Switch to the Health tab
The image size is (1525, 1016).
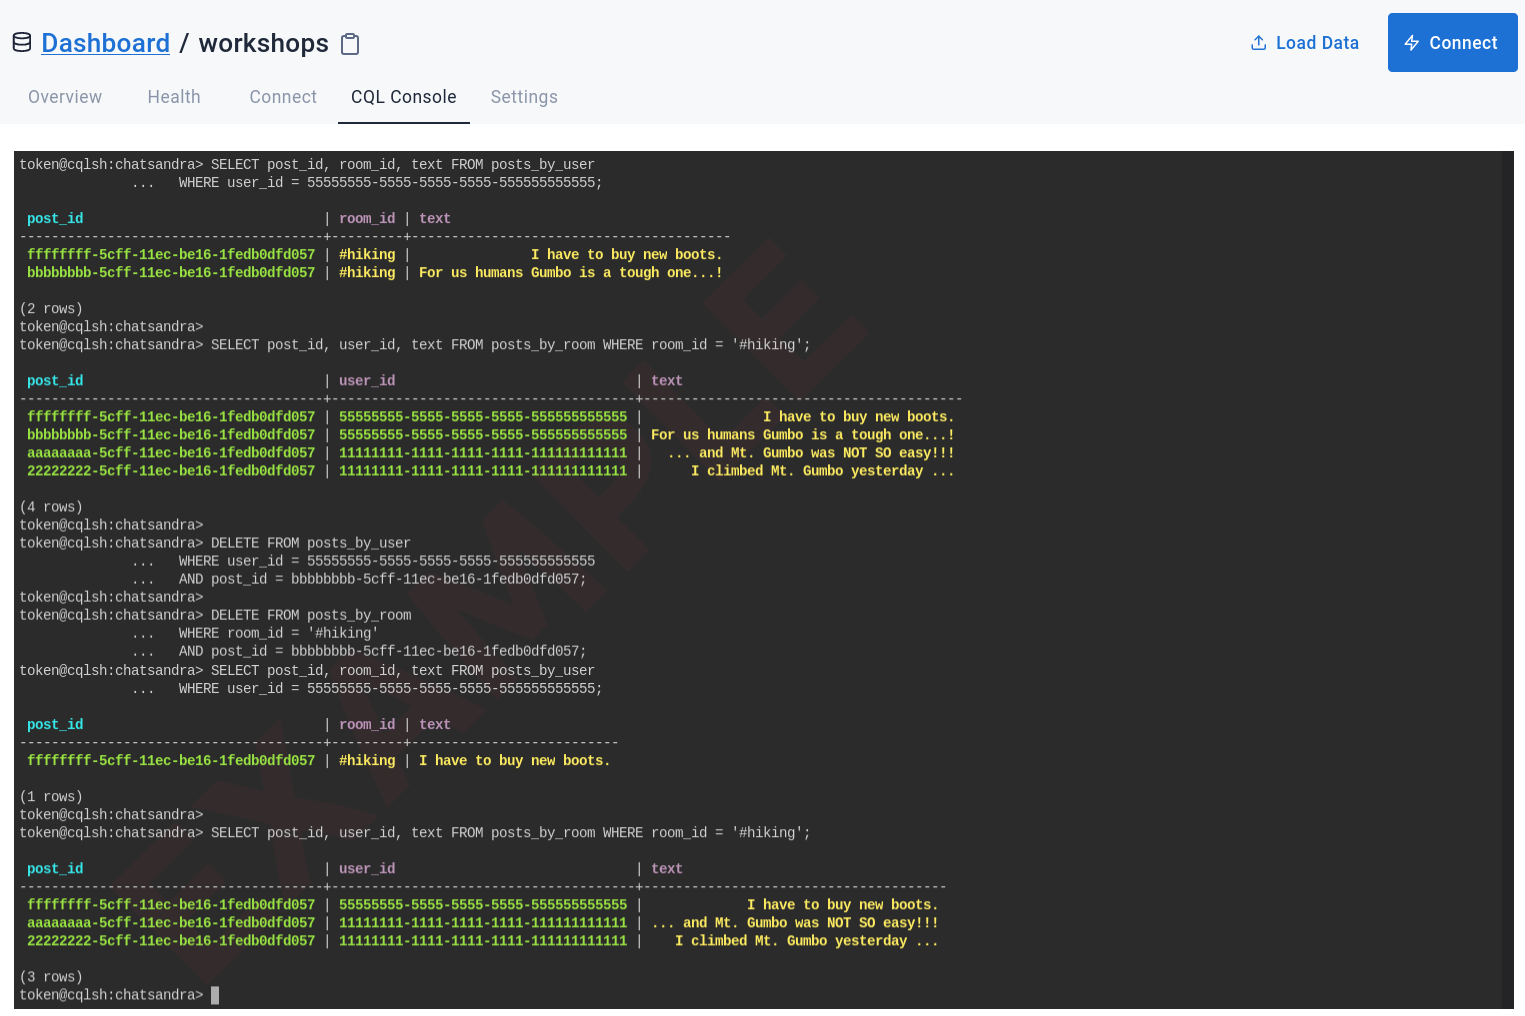pyautogui.click(x=174, y=97)
